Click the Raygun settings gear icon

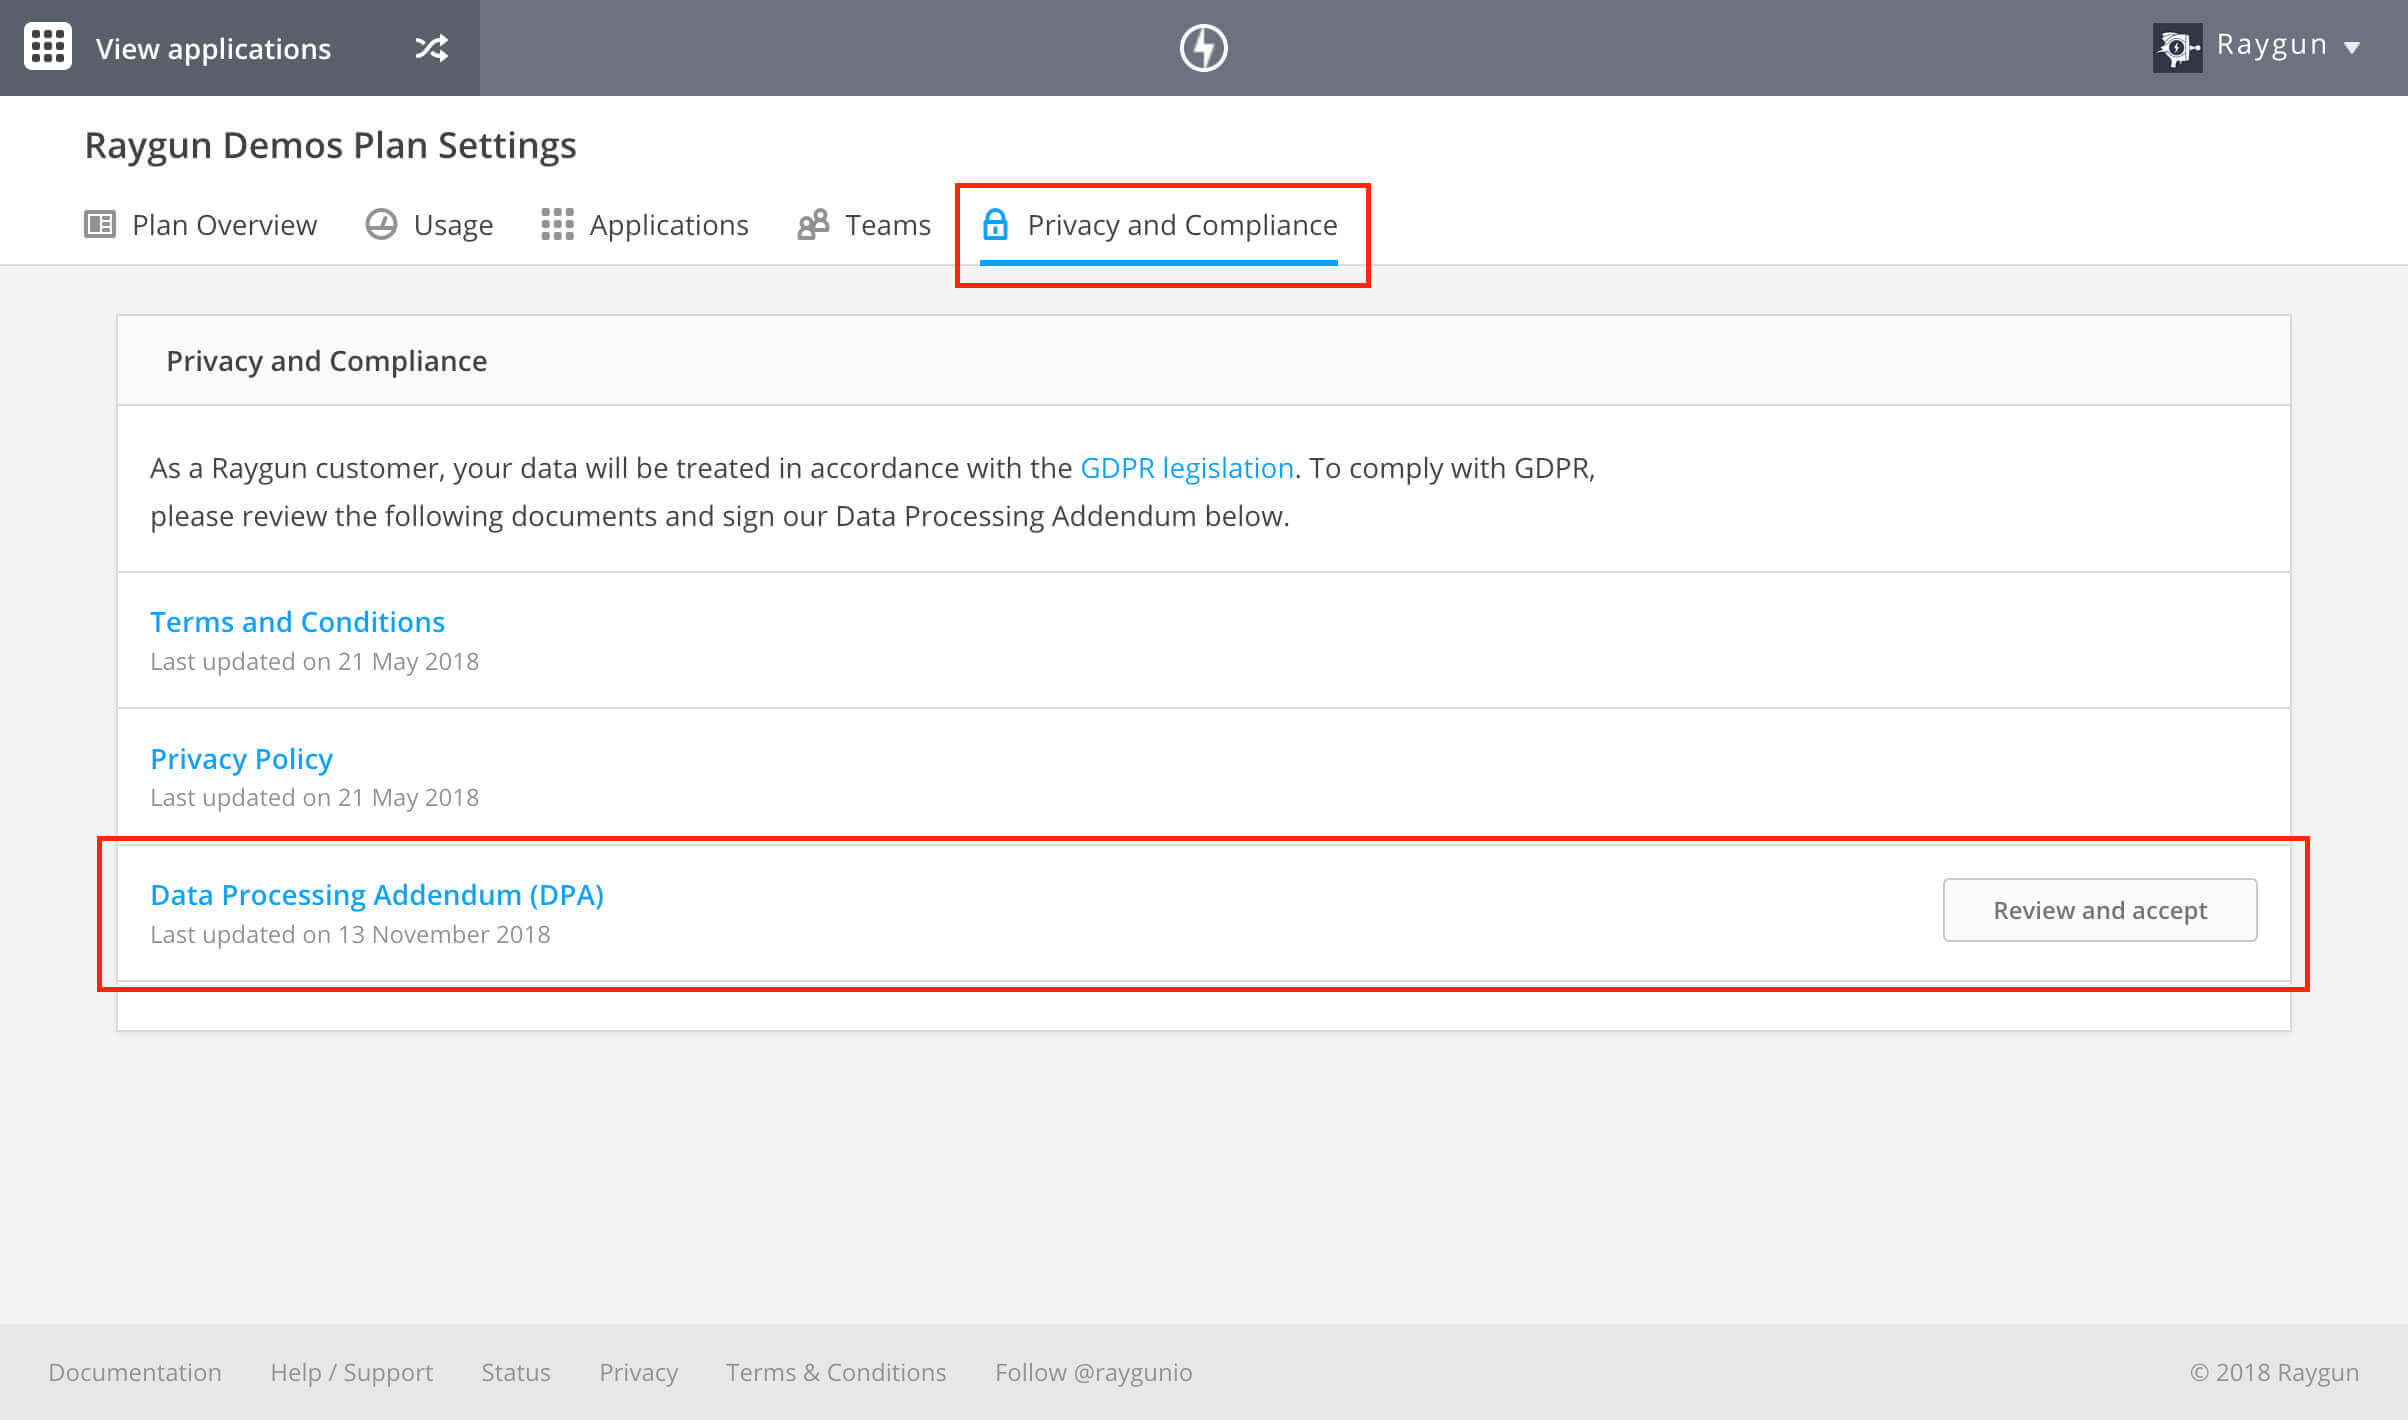(x=2180, y=47)
